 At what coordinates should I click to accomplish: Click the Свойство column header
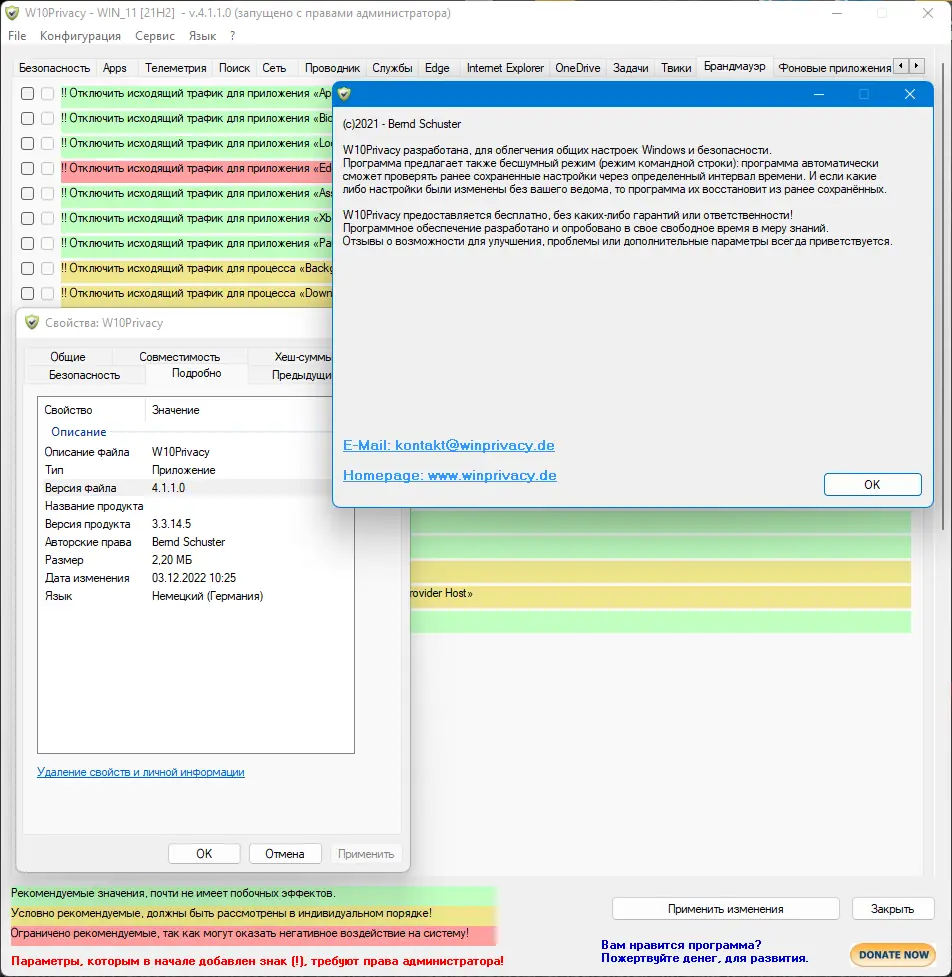tap(92, 410)
